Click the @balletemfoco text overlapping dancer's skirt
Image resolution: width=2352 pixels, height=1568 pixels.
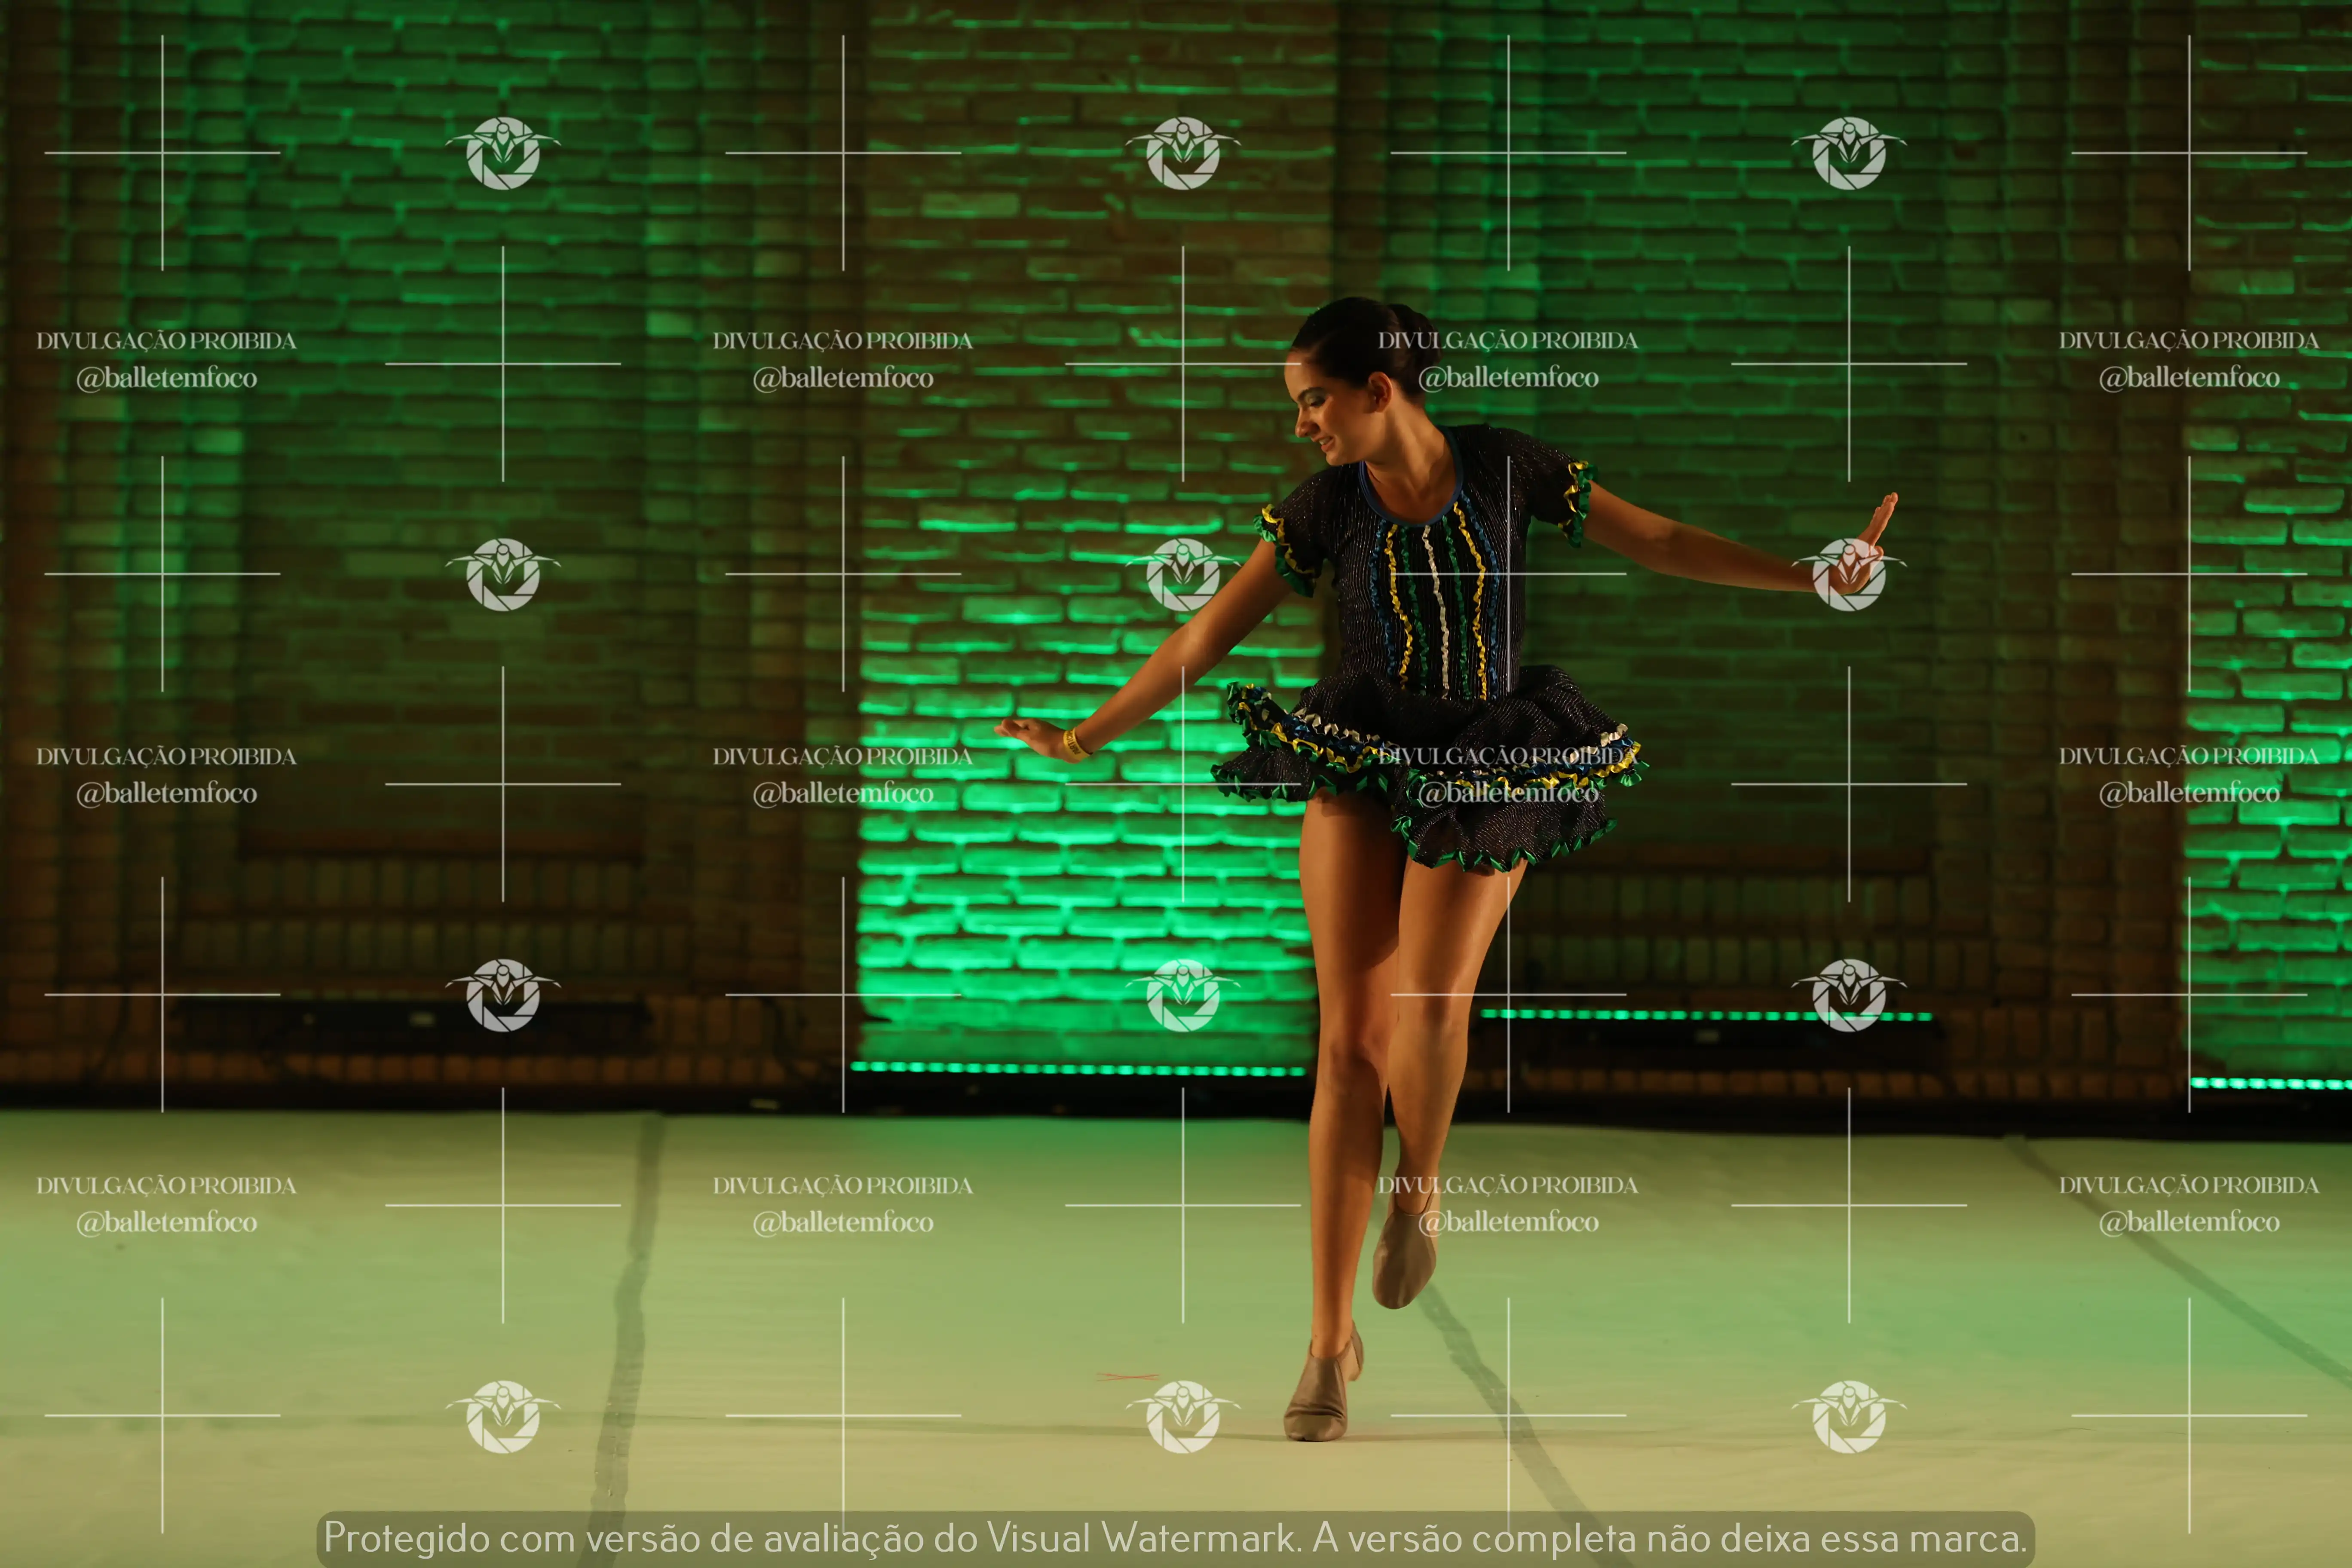tap(1508, 793)
